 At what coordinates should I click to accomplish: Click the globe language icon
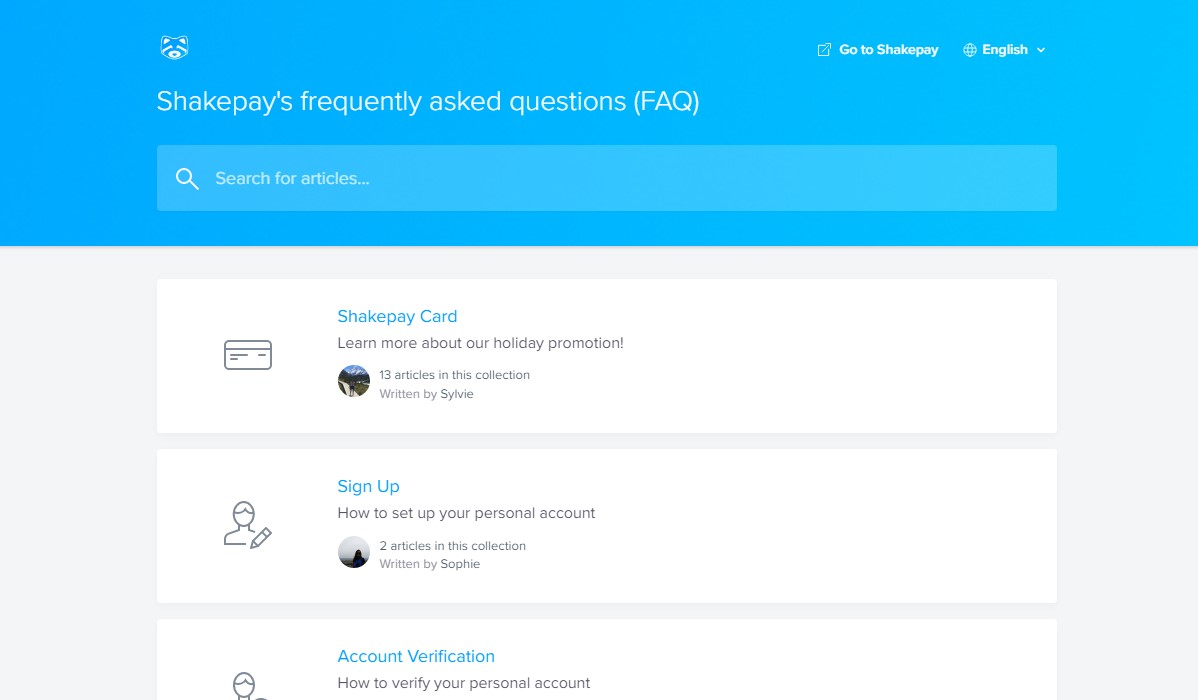click(970, 50)
